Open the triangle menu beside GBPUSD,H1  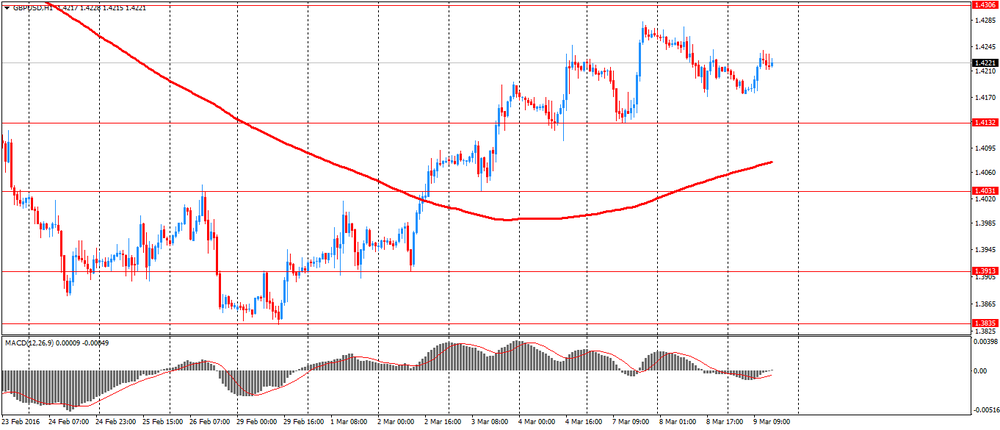tap(6, 10)
